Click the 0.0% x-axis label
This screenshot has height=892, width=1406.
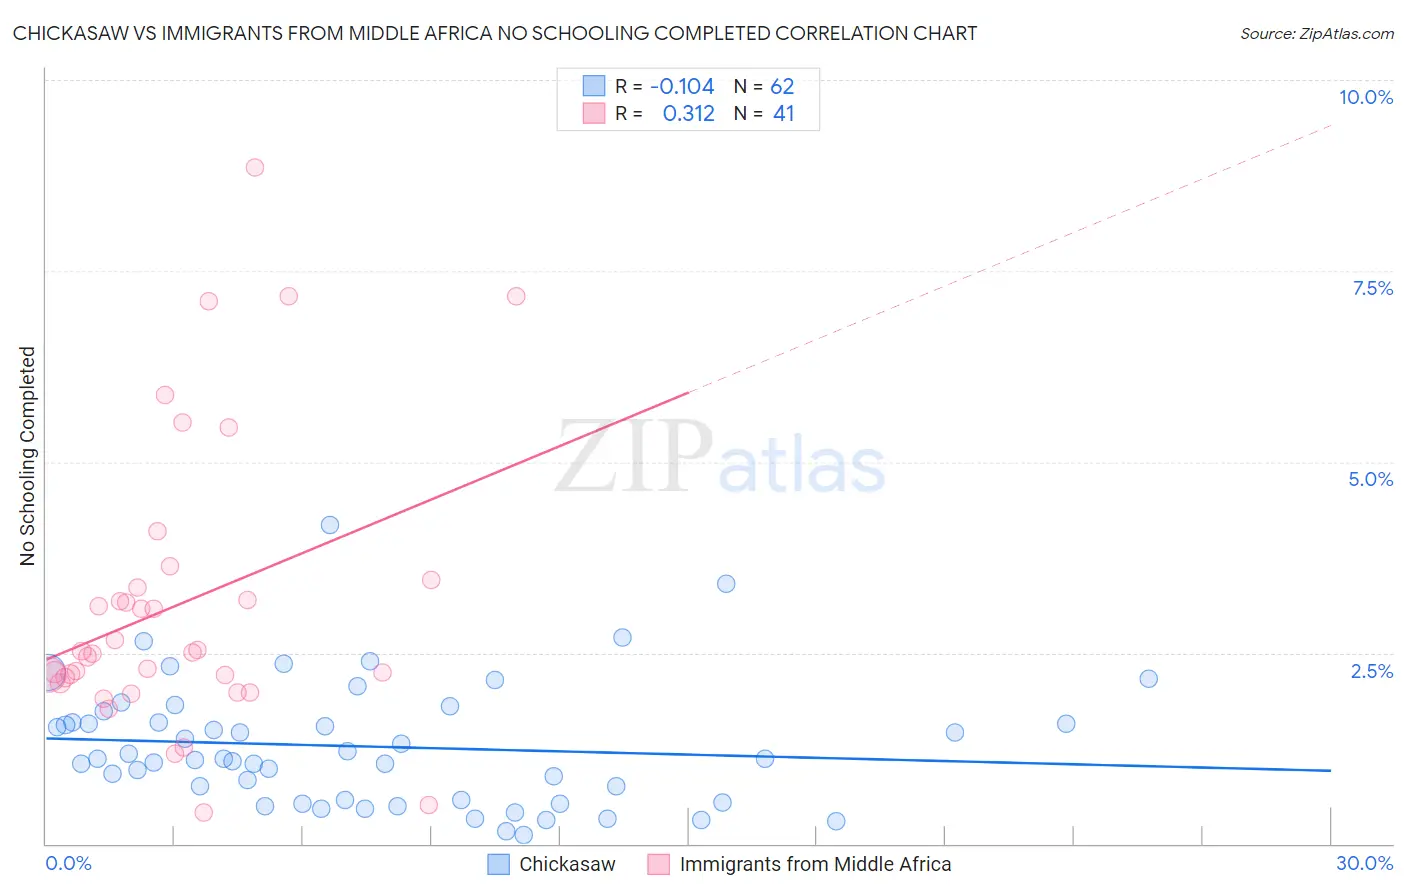click(x=68, y=863)
